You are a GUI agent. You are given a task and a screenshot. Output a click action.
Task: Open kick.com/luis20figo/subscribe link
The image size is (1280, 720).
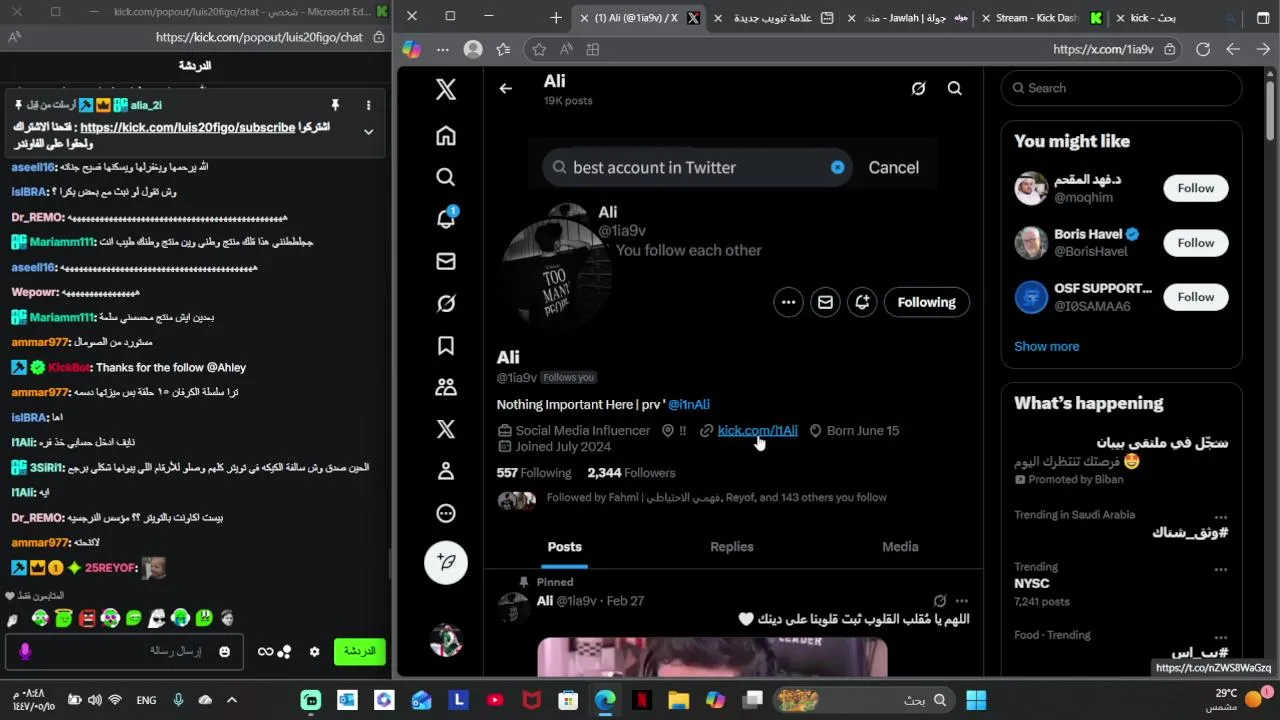[187, 127]
